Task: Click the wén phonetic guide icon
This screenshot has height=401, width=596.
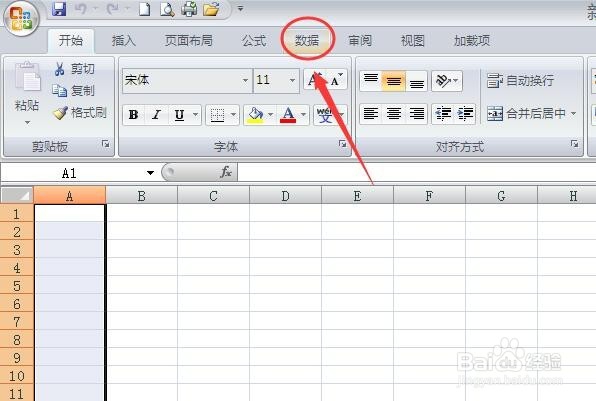Action: pyautogui.click(x=325, y=114)
